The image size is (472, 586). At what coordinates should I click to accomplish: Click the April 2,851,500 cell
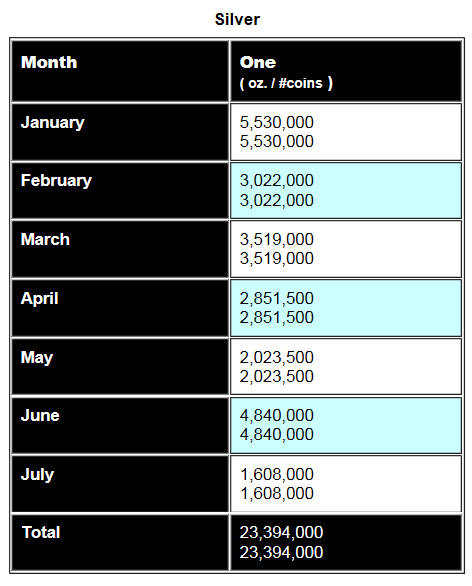click(346, 308)
